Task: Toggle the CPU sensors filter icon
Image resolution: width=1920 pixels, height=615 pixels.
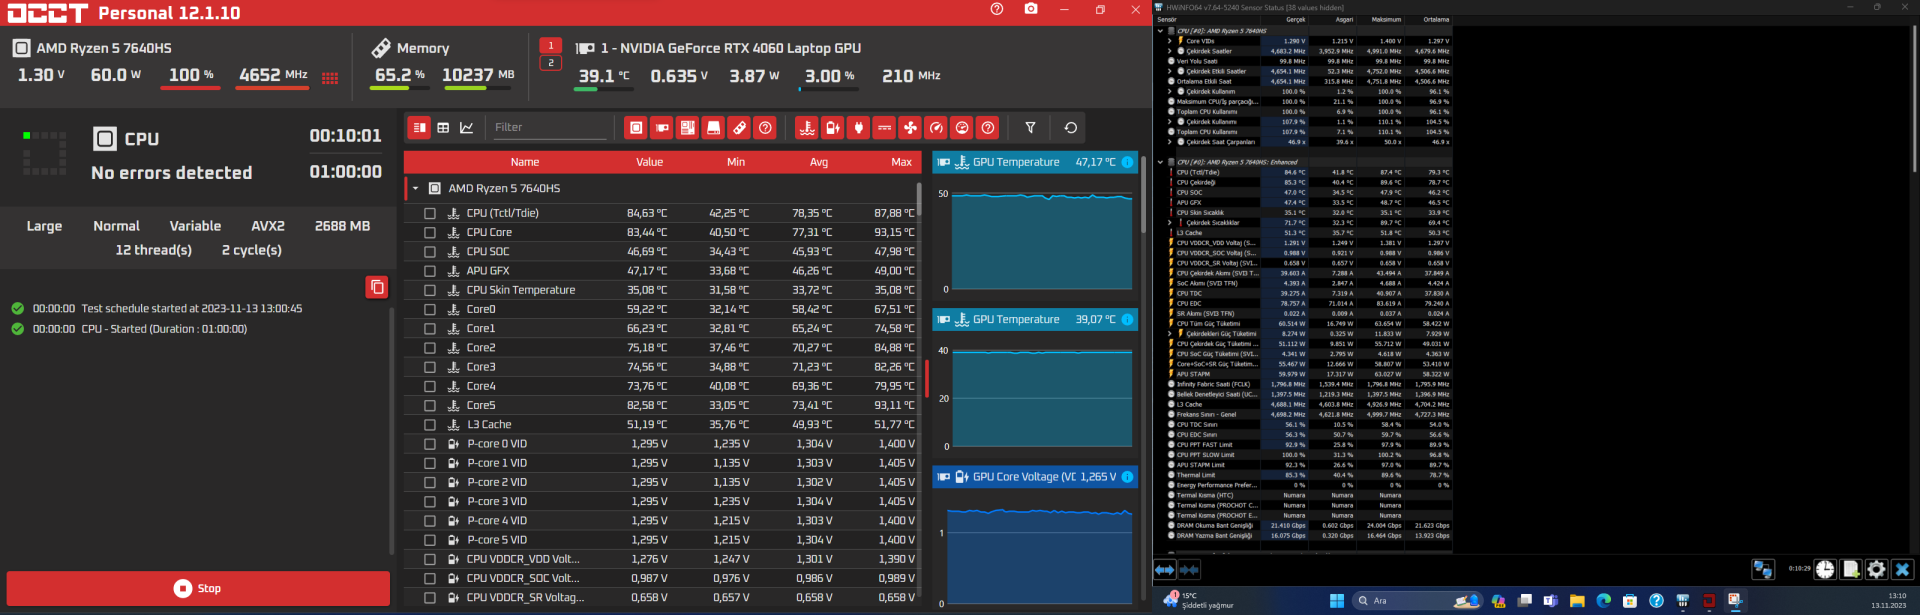Action: pos(636,128)
